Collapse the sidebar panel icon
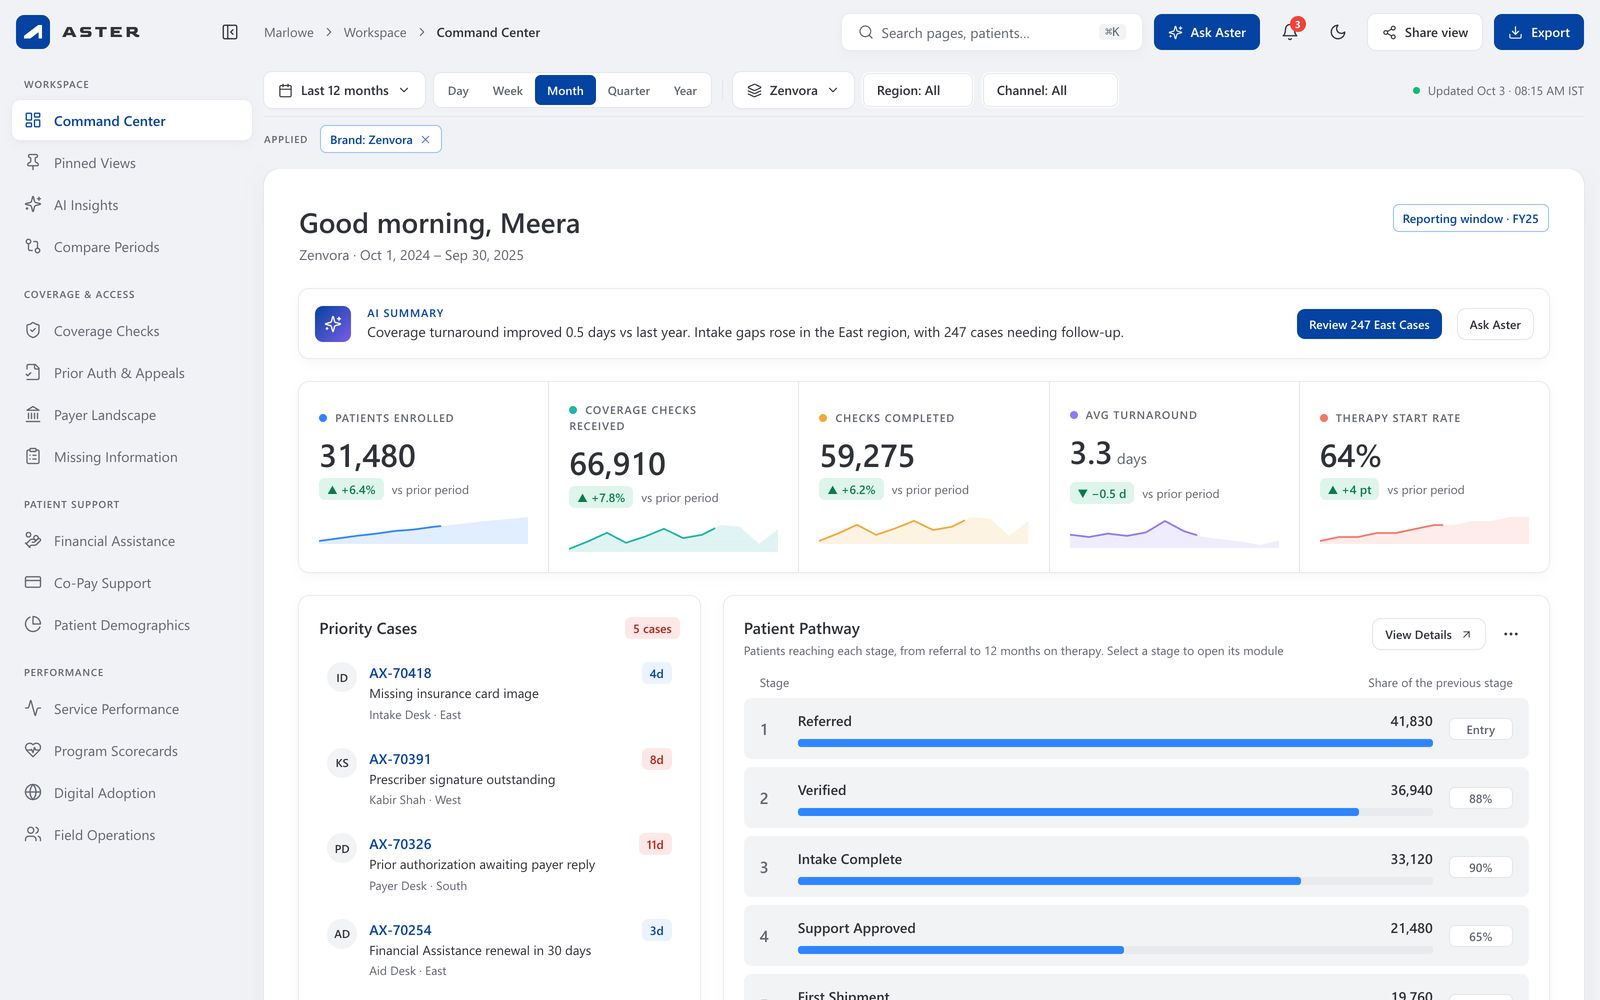Viewport: 1600px width, 1000px height. (x=230, y=32)
